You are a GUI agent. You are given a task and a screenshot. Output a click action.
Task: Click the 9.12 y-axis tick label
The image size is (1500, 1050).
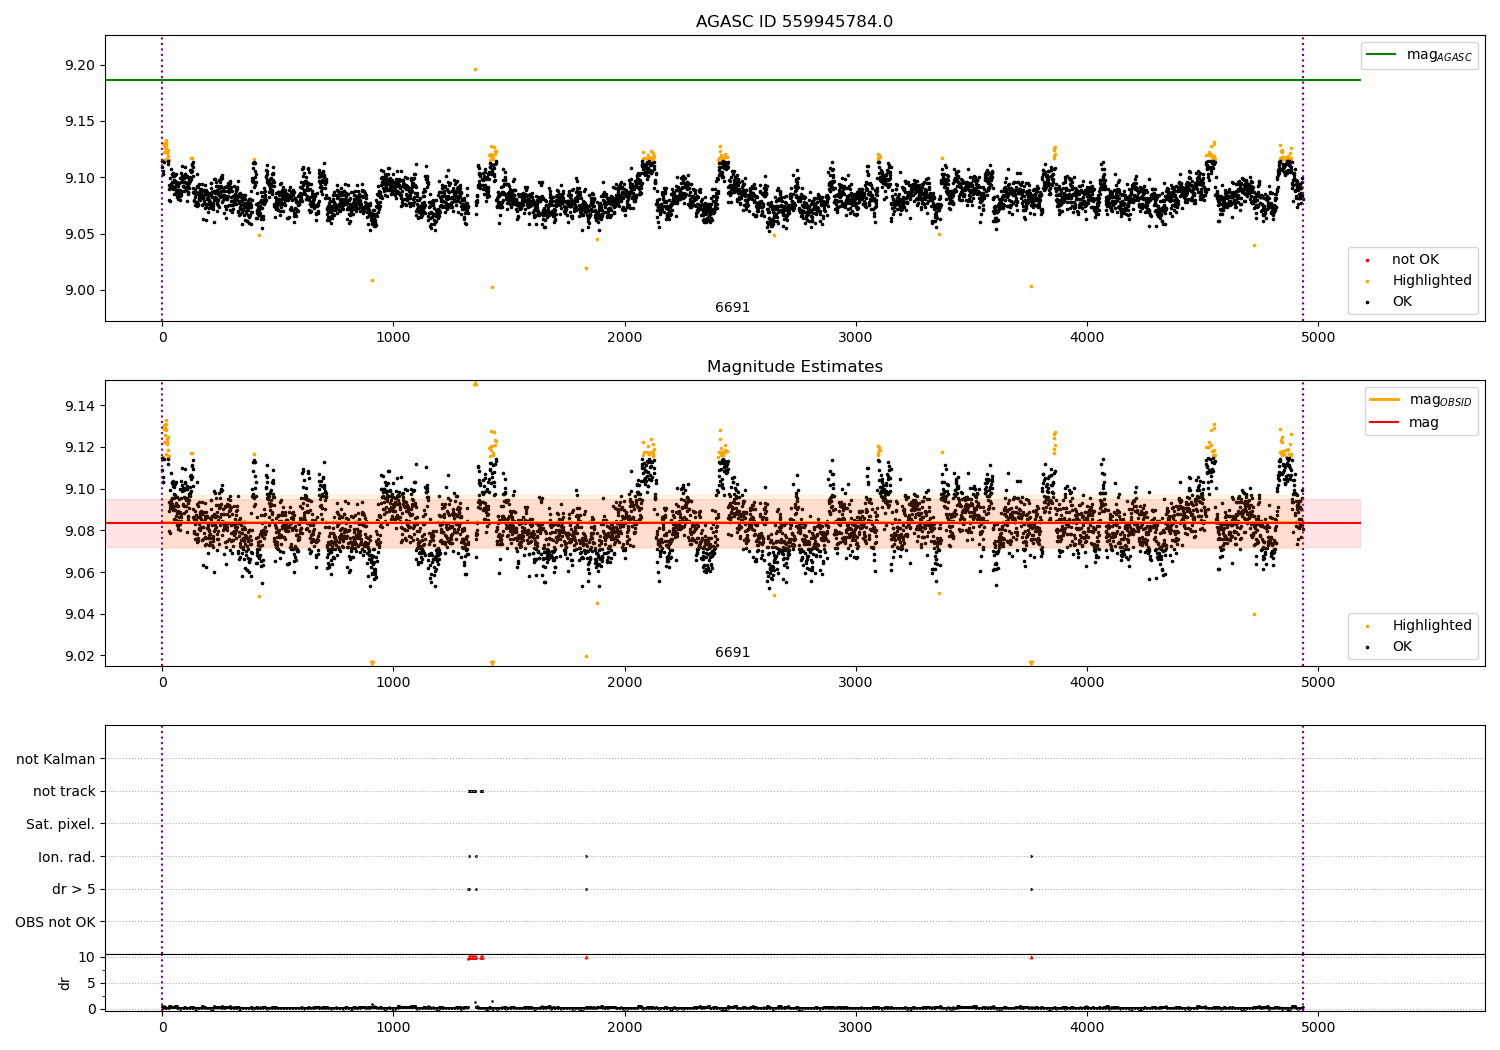tap(78, 447)
